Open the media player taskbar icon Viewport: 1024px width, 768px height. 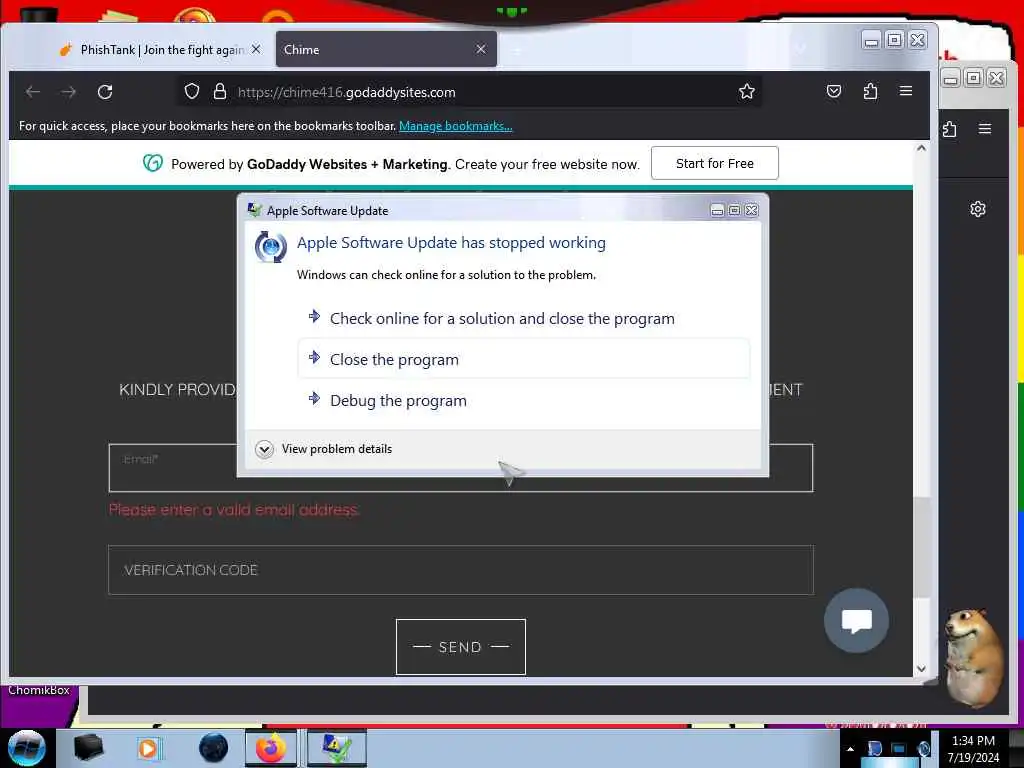148,748
